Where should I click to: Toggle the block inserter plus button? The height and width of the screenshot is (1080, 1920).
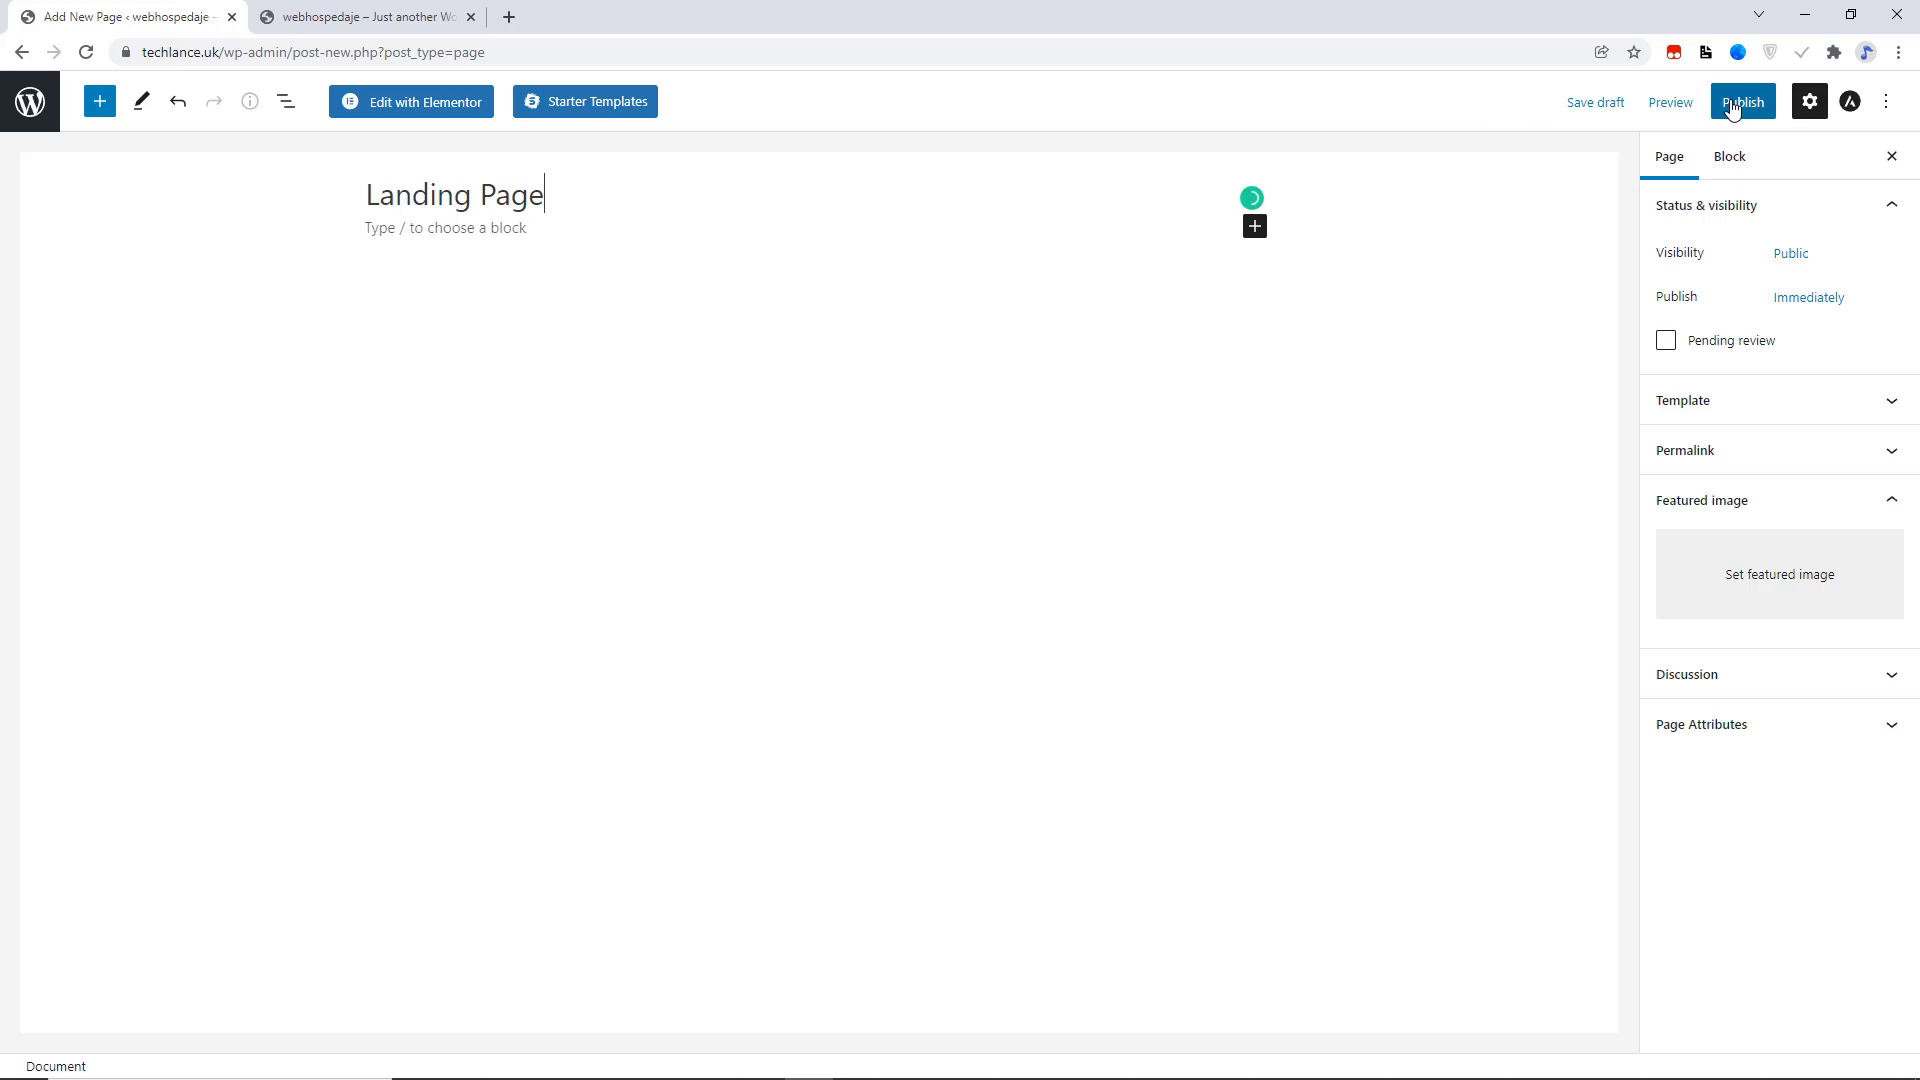click(x=100, y=101)
